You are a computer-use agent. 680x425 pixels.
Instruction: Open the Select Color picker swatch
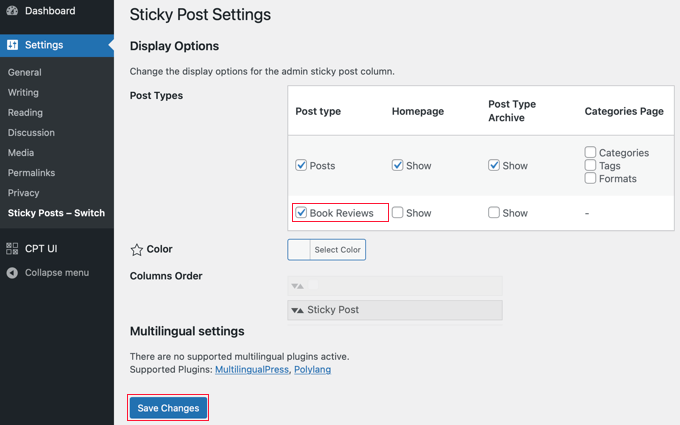[298, 249]
